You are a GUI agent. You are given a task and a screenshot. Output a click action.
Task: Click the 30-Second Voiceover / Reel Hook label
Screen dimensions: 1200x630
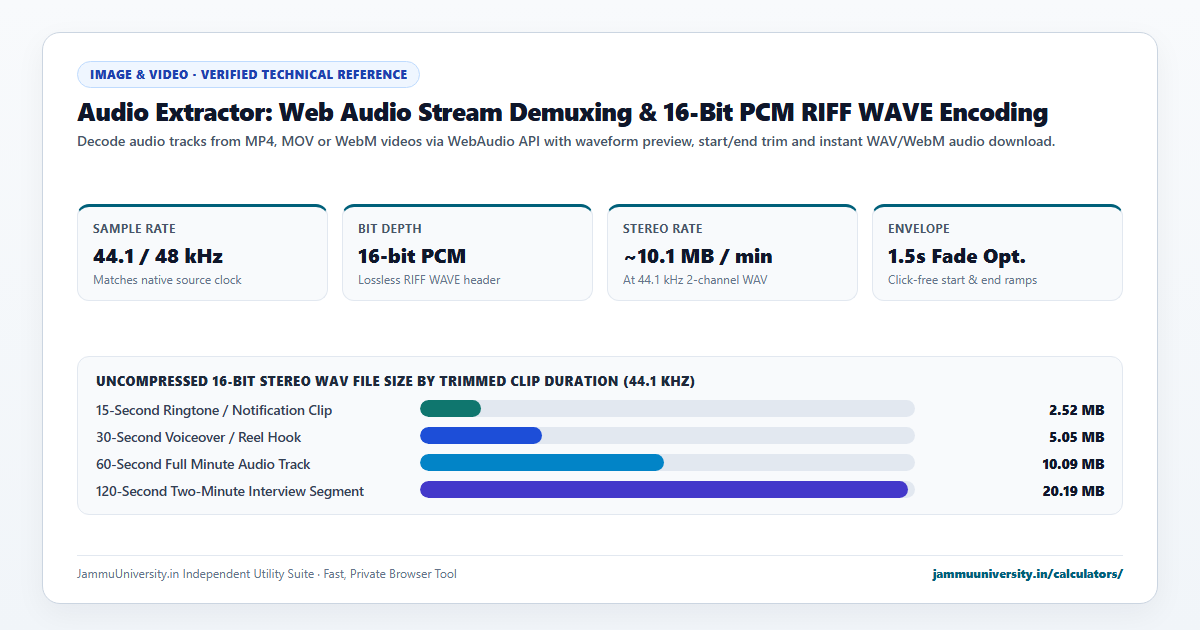pyautogui.click(x=199, y=437)
